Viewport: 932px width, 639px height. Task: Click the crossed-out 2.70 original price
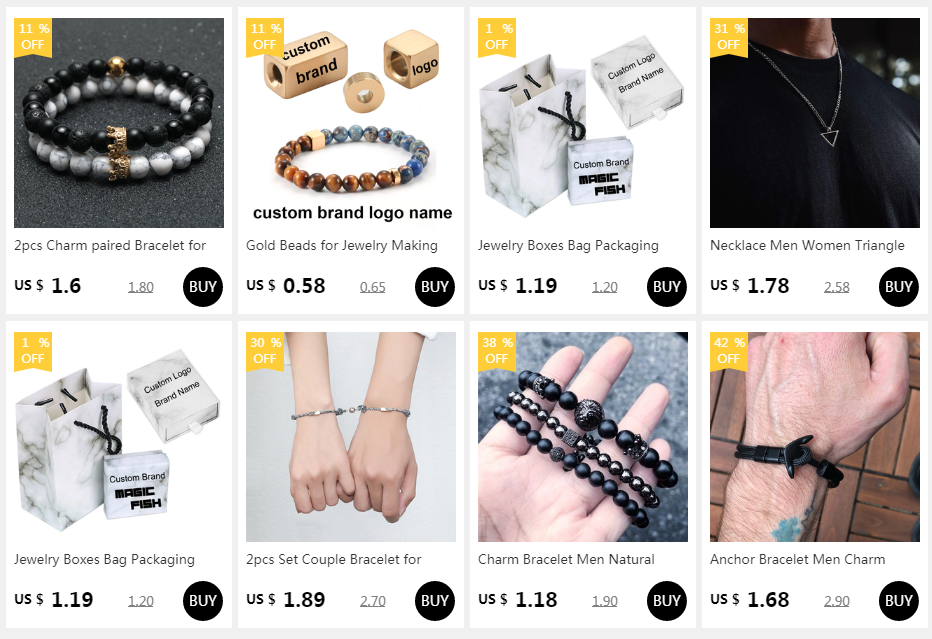point(373,601)
